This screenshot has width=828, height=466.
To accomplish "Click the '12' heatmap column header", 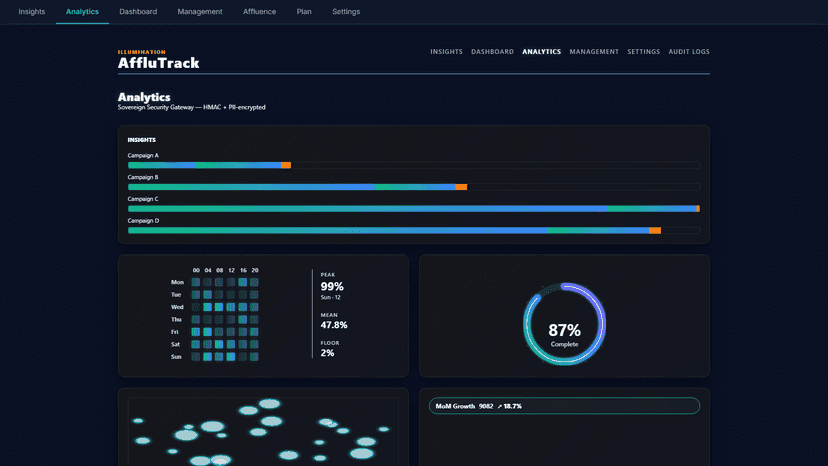I will click(x=231, y=270).
